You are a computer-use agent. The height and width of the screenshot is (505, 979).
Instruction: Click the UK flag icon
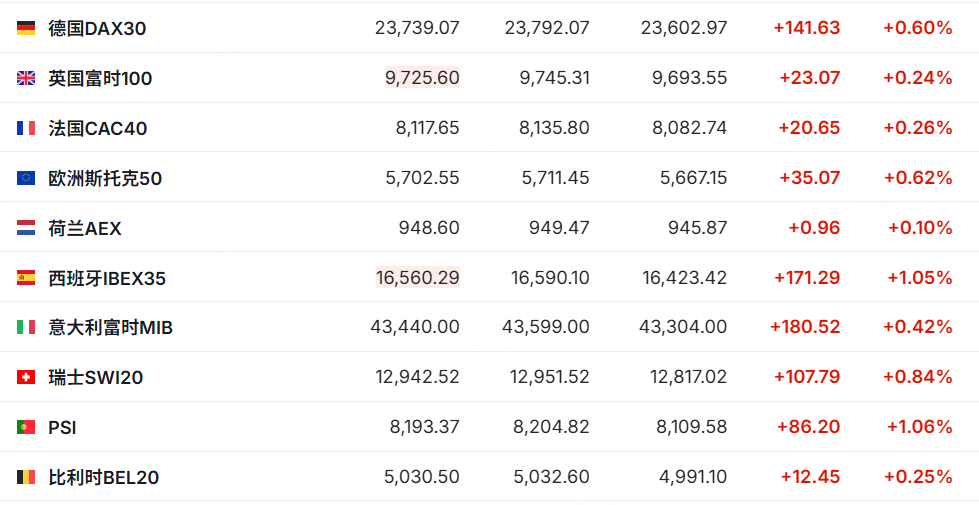coord(26,78)
